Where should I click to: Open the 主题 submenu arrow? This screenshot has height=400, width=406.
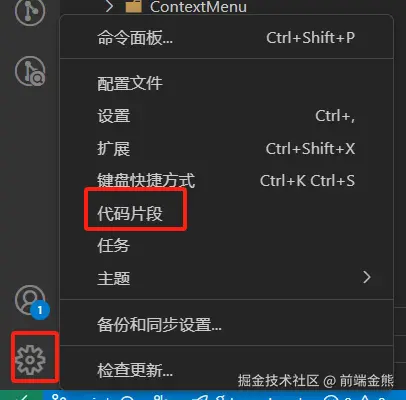(x=367, y=277)
